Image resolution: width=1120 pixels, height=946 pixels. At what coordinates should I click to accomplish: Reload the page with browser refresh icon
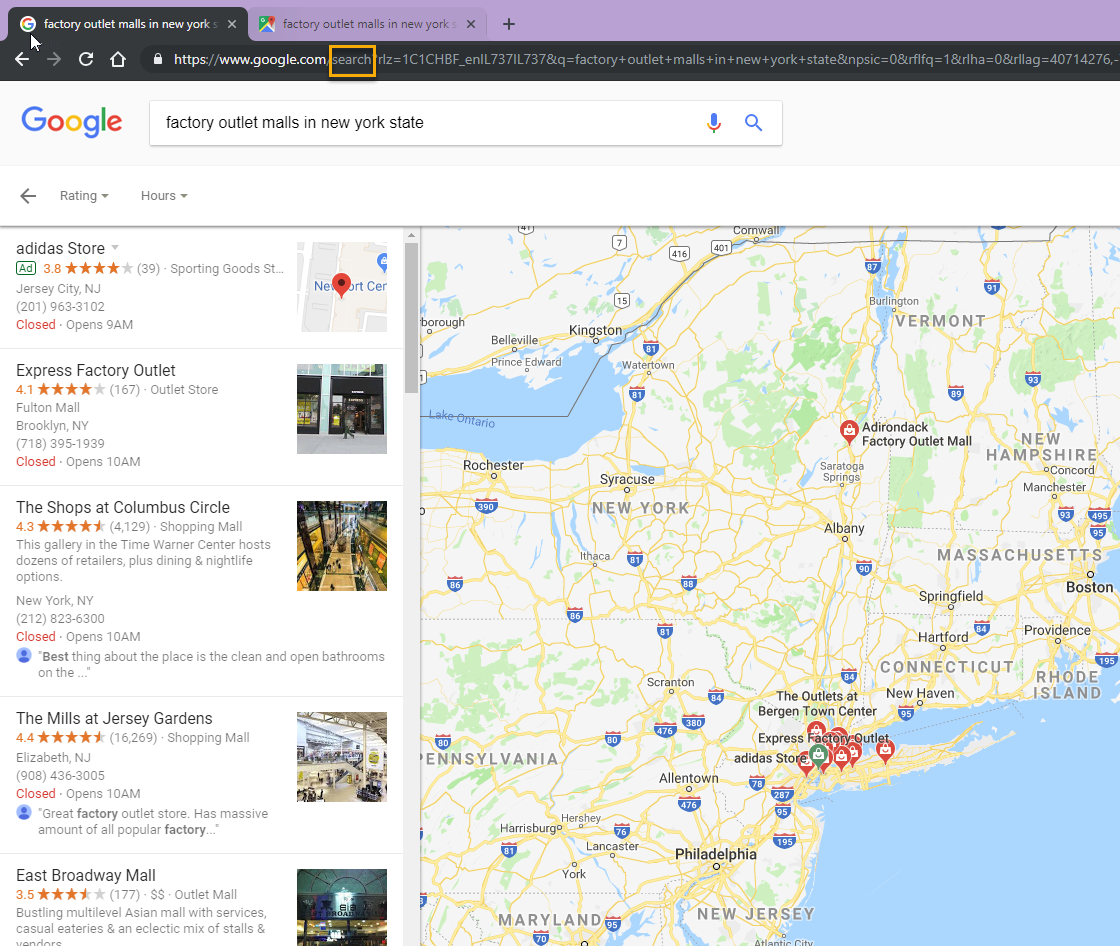click(x=86, y=59)
